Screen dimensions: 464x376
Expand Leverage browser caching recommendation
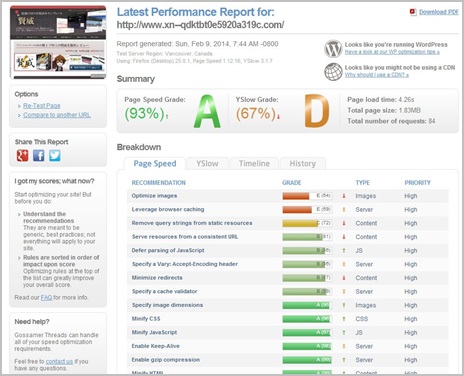168,210
